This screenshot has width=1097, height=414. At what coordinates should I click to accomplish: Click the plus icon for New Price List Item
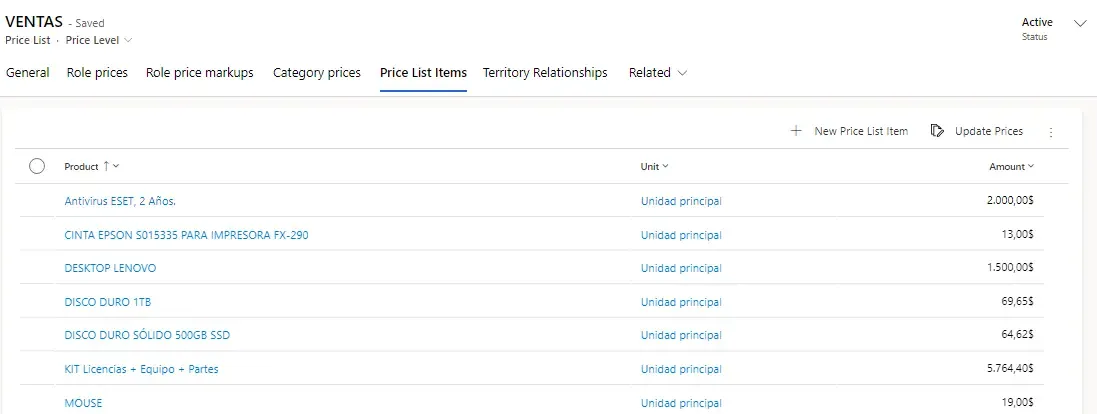click(x=796, y=131)
